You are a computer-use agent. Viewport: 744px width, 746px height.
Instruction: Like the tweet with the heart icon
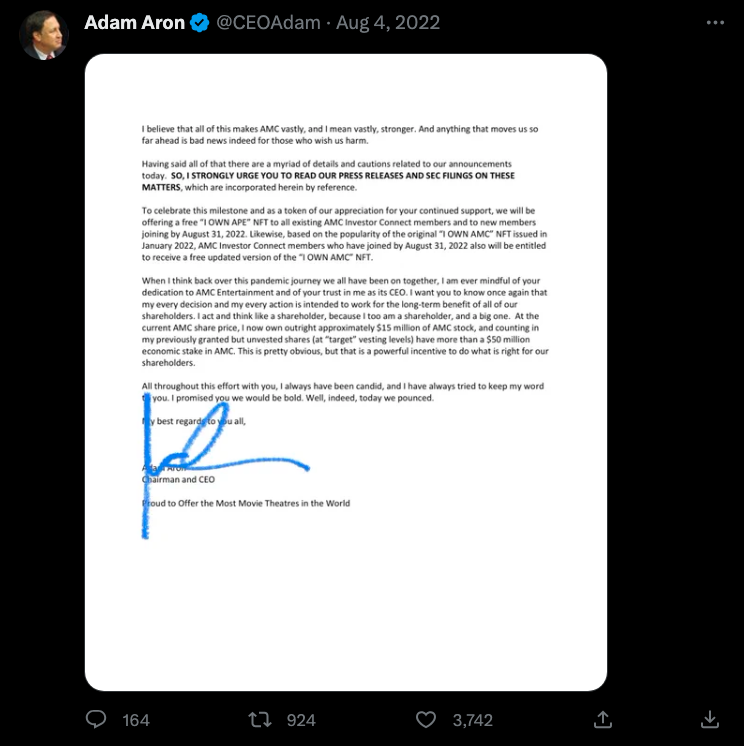point(426,719)
